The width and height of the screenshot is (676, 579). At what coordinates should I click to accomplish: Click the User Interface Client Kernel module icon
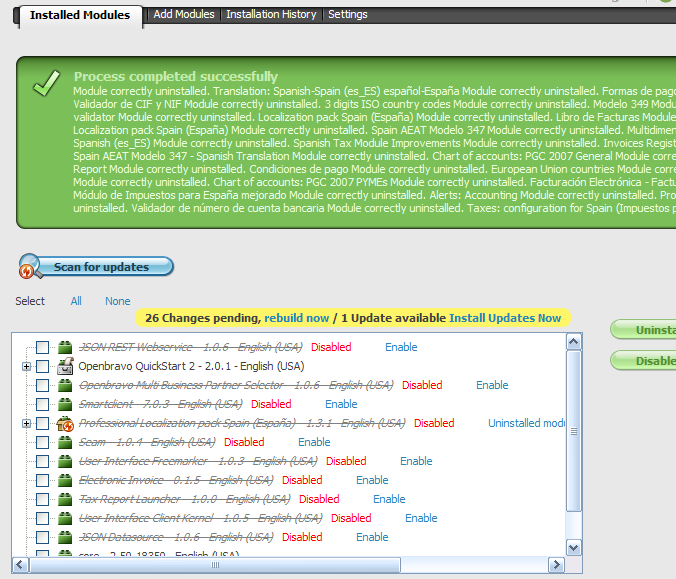click(65, 518)
